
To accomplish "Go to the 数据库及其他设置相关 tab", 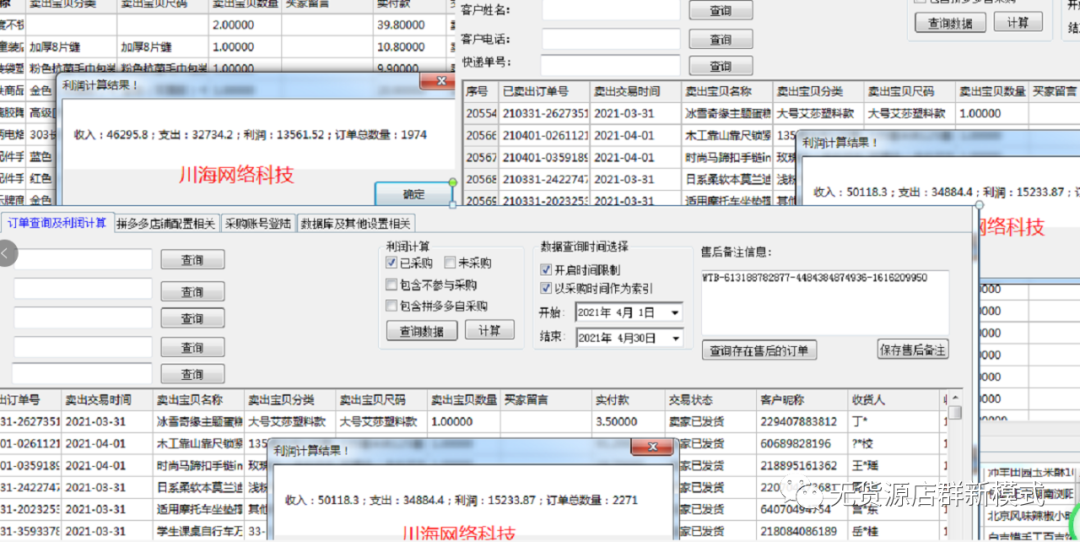I will (355, 223).
